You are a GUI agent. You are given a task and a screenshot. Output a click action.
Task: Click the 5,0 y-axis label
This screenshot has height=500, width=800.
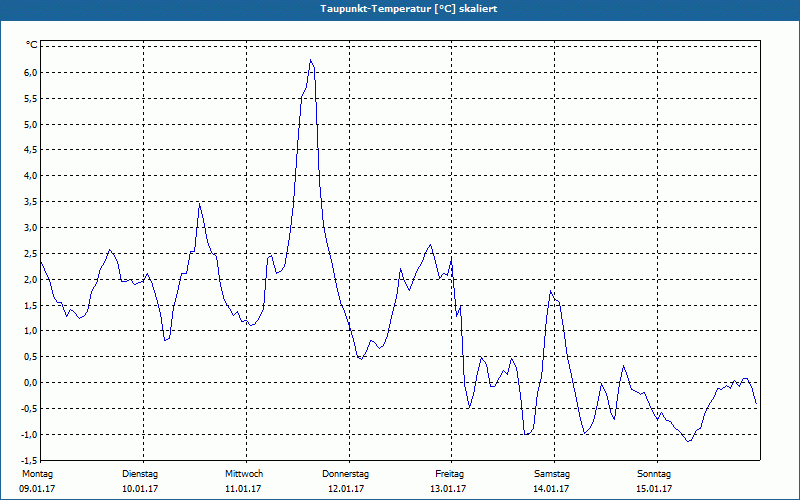(31, 124)
